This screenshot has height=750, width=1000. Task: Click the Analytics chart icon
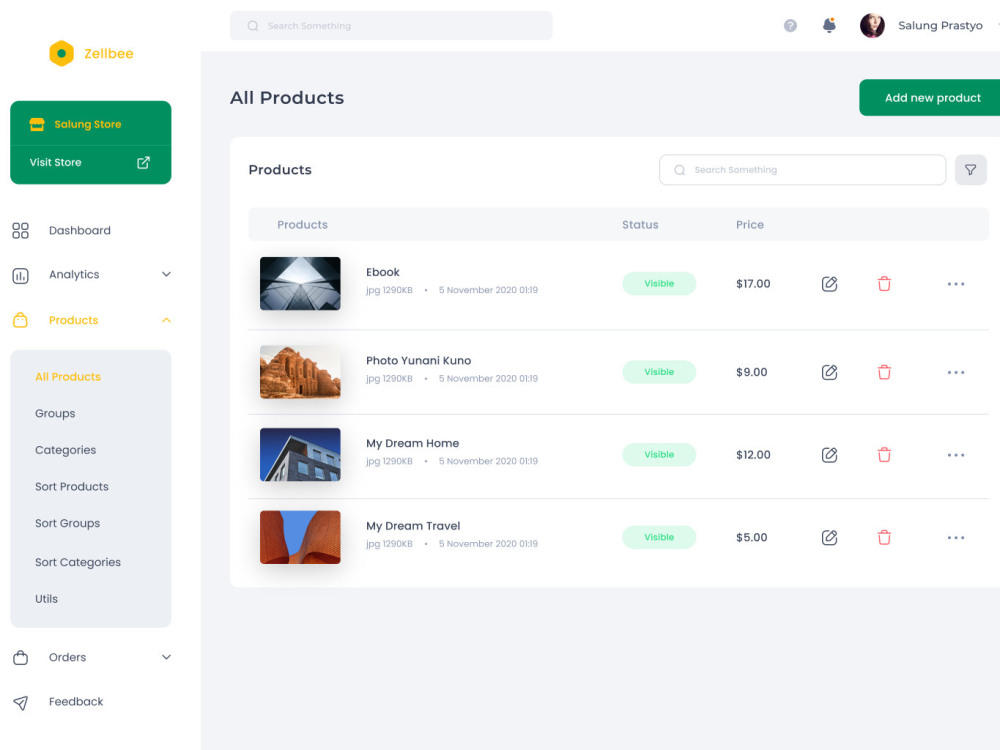click(20, 276)
